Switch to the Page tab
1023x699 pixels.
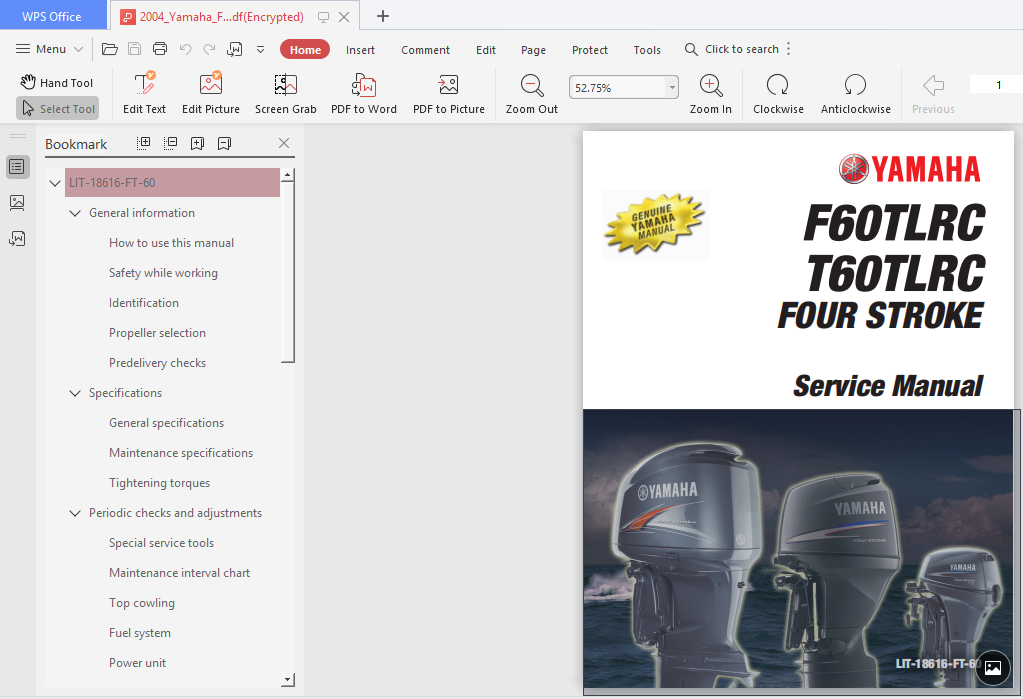[533, 50]
